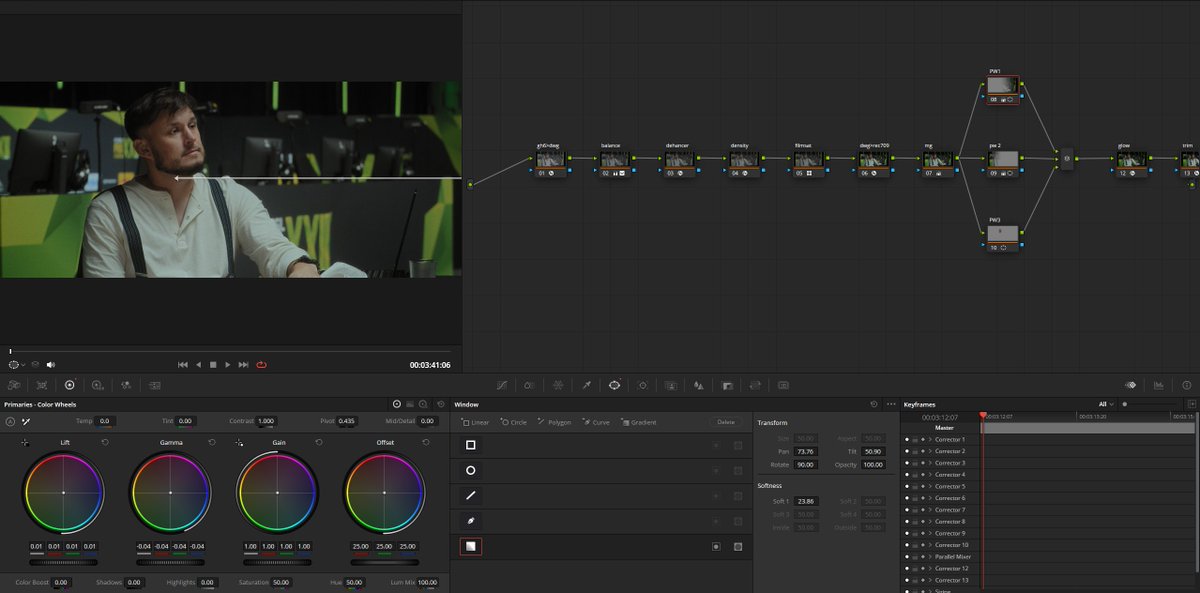Select node 03 dehancer

point(680,161)
